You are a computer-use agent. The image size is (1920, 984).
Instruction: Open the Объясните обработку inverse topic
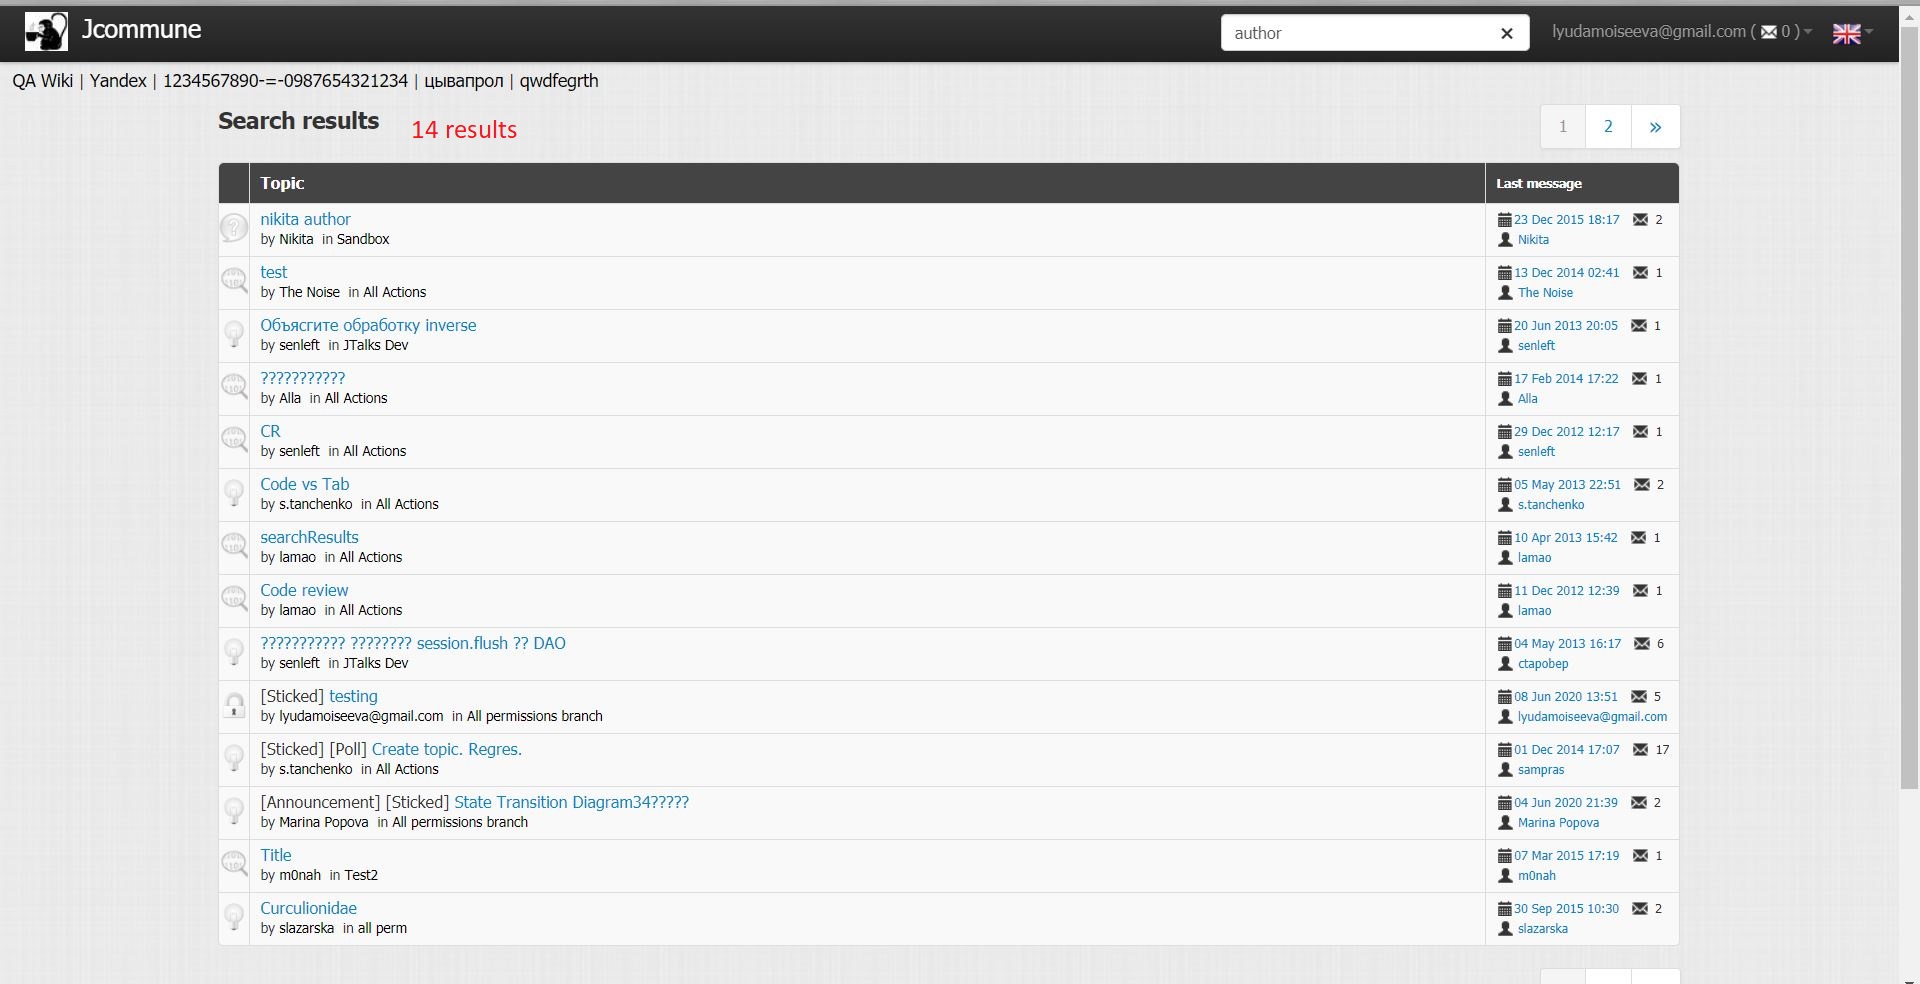pyautogui.click(x=368, y=325)
